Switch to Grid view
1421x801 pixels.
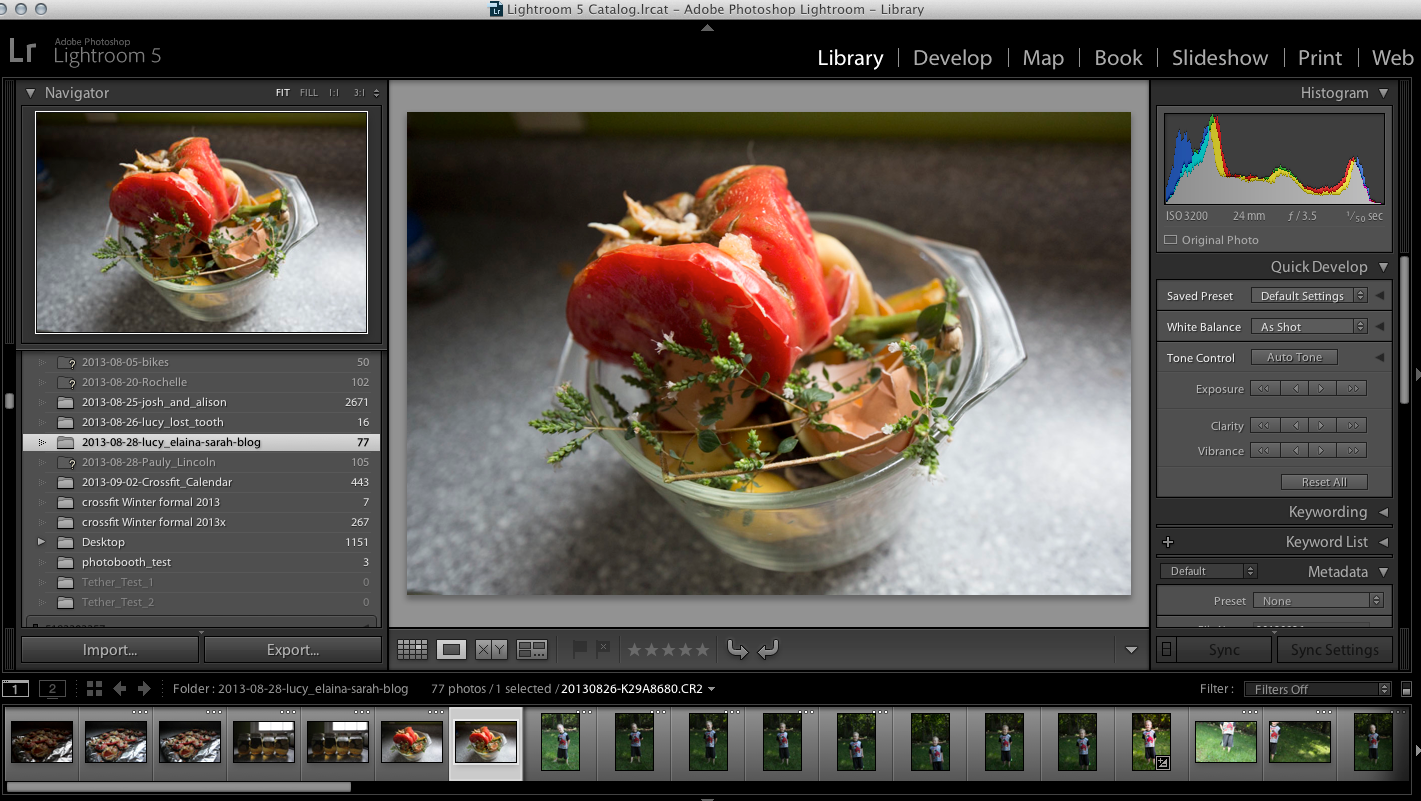point(412,650)
